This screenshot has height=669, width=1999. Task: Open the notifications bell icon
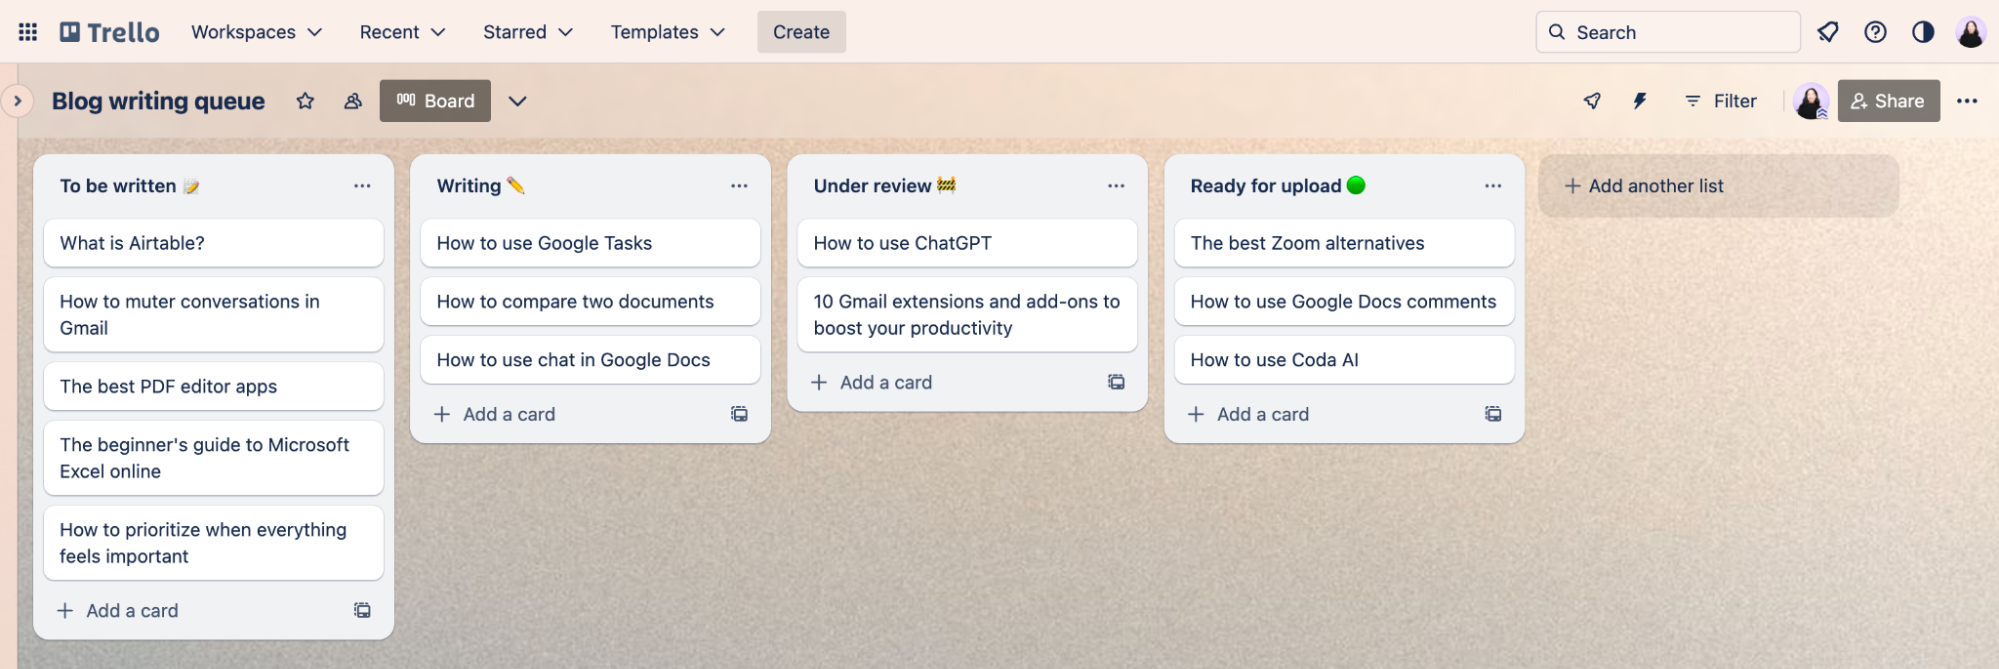pos(1828,32)
